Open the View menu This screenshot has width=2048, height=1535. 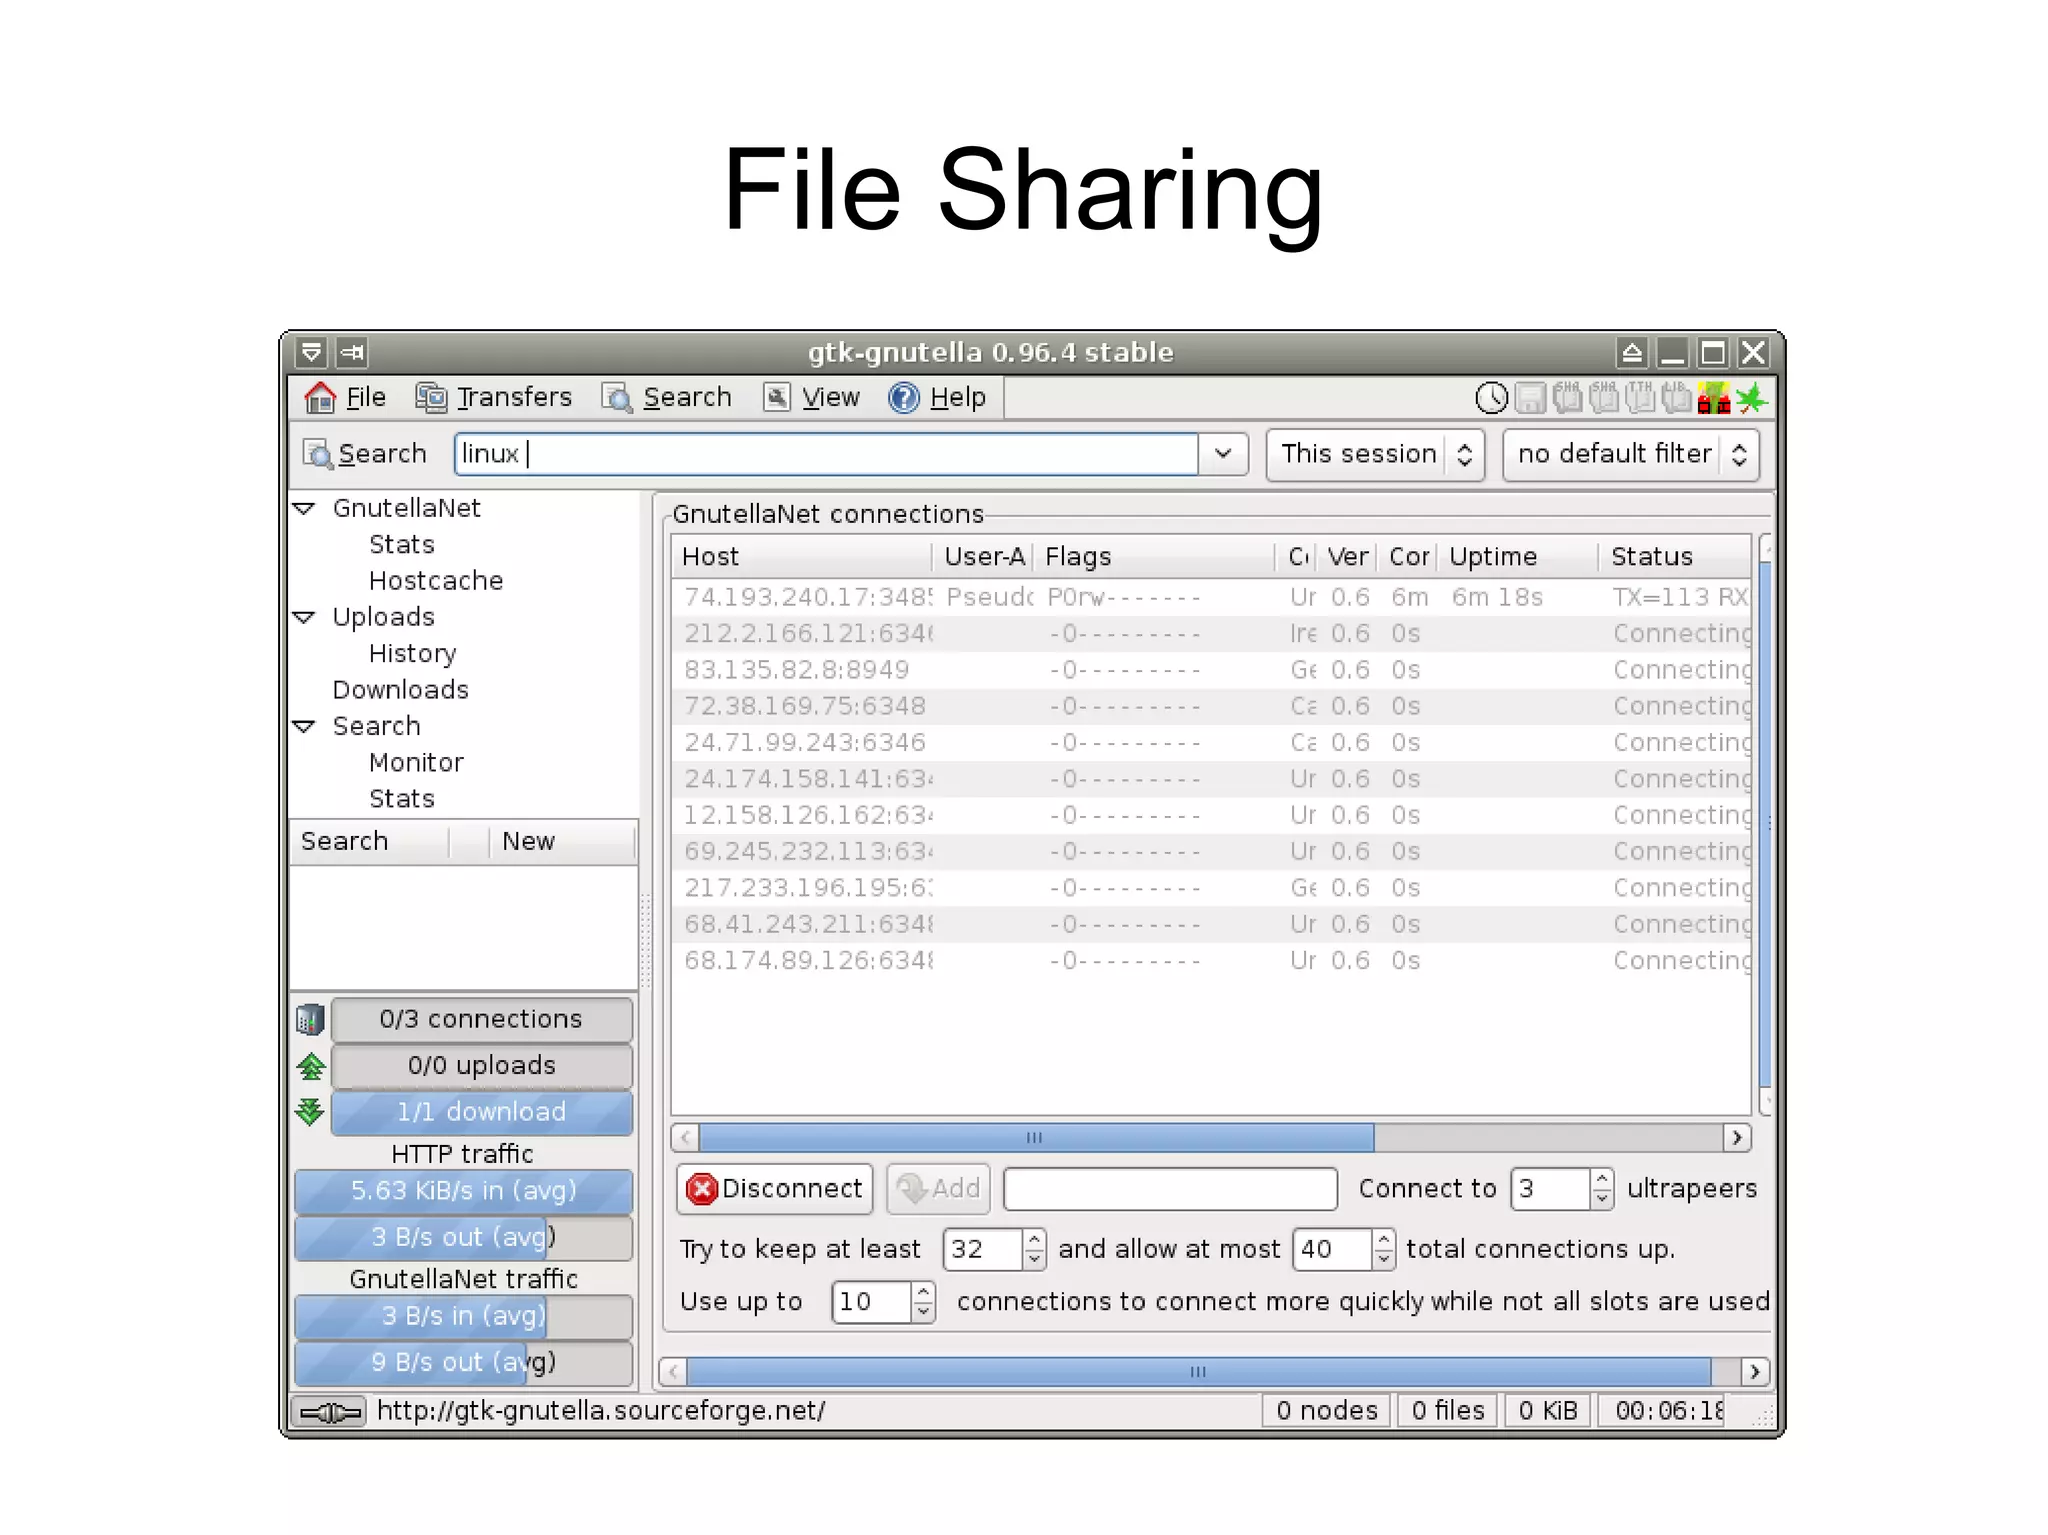point(811,397)
